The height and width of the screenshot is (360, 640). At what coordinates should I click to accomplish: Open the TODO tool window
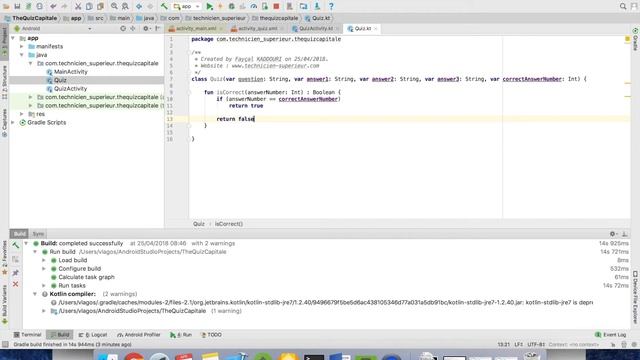[211, 335]
